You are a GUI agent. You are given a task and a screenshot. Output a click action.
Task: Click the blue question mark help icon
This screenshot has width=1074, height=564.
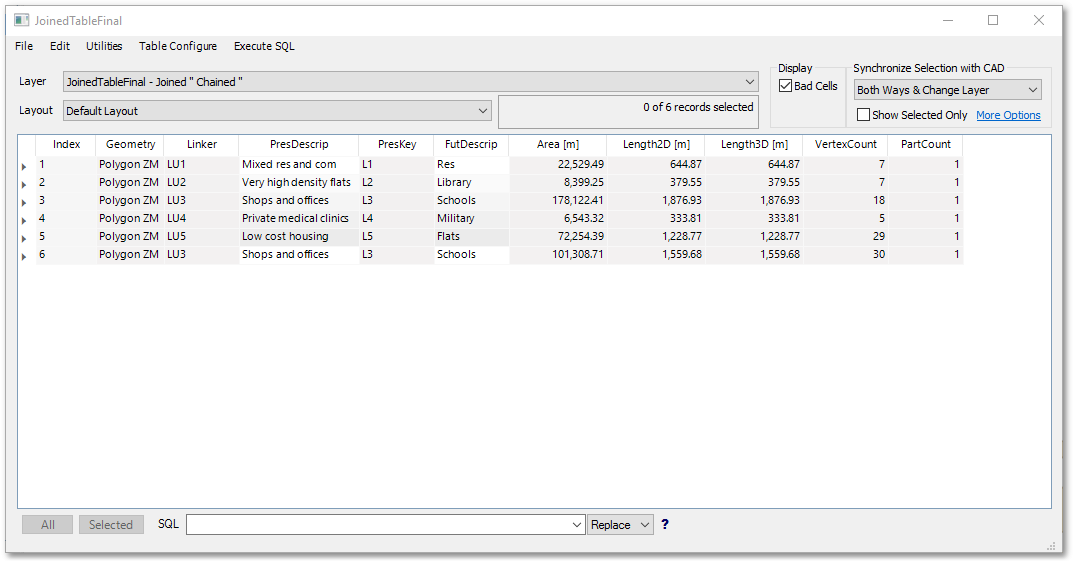click(664, 525)
